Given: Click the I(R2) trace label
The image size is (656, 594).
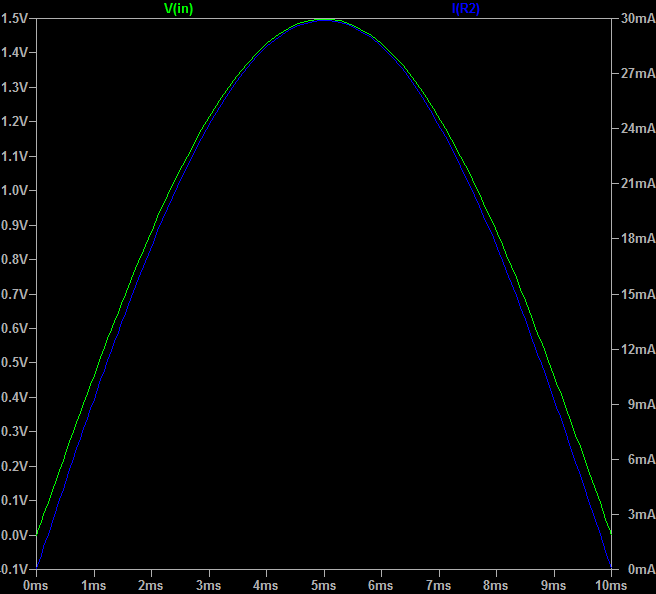Looking at the screenshot, I should click(x=466, y=8).
